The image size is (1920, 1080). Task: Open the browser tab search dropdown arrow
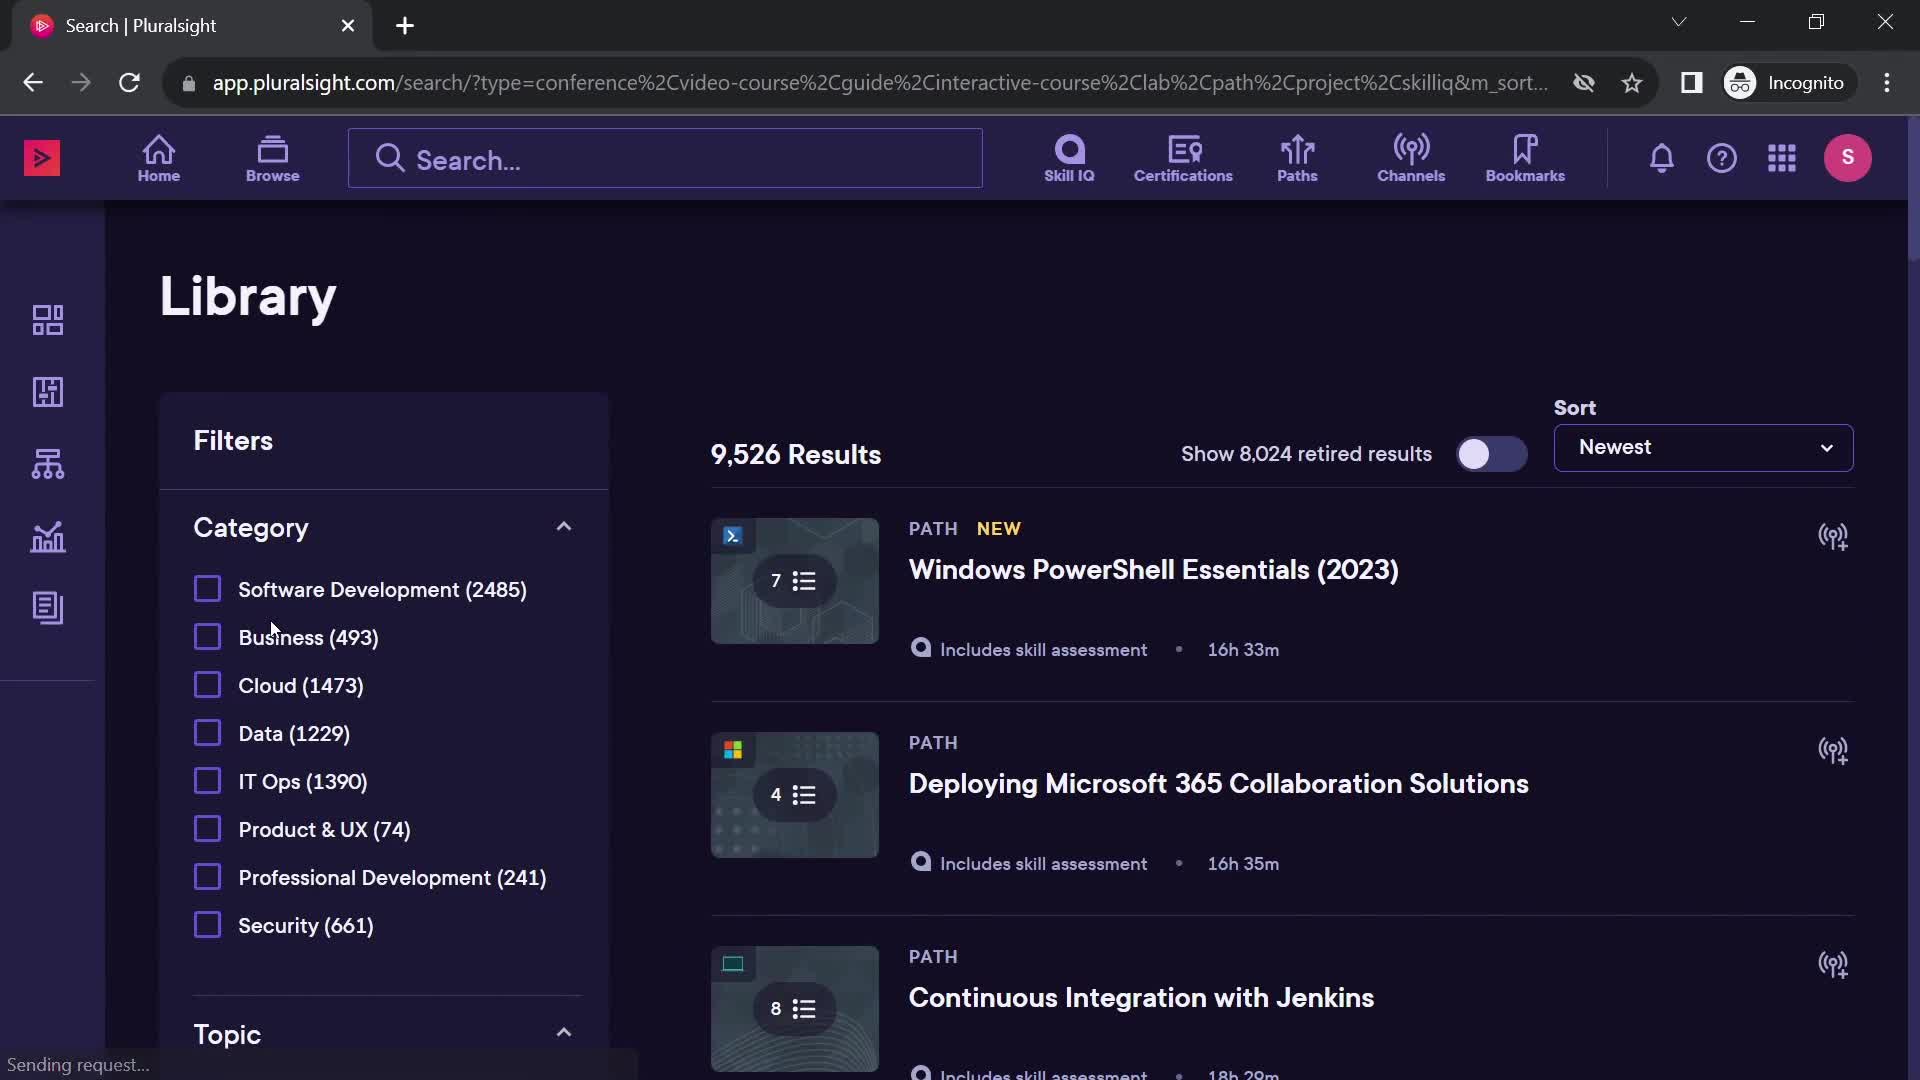(1679, 22)
